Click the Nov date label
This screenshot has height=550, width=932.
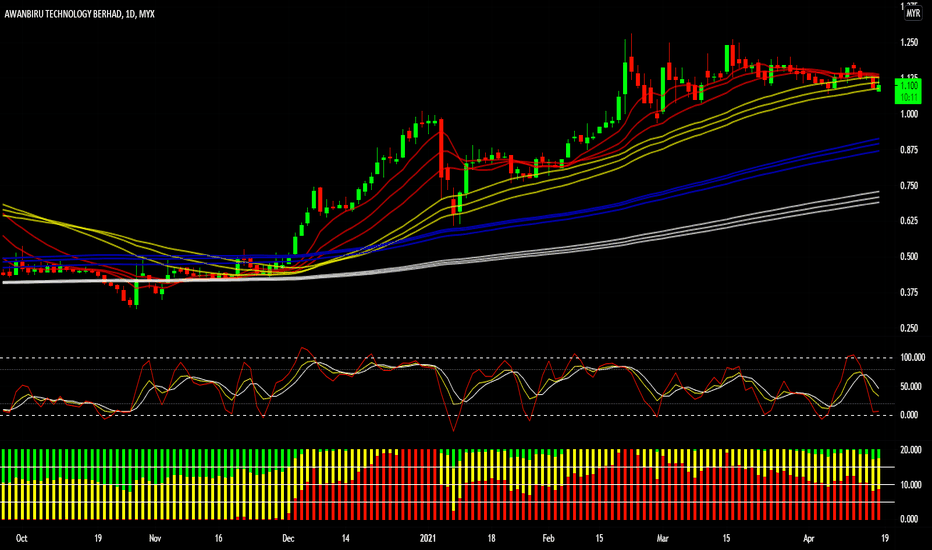(x=155, y=539)
